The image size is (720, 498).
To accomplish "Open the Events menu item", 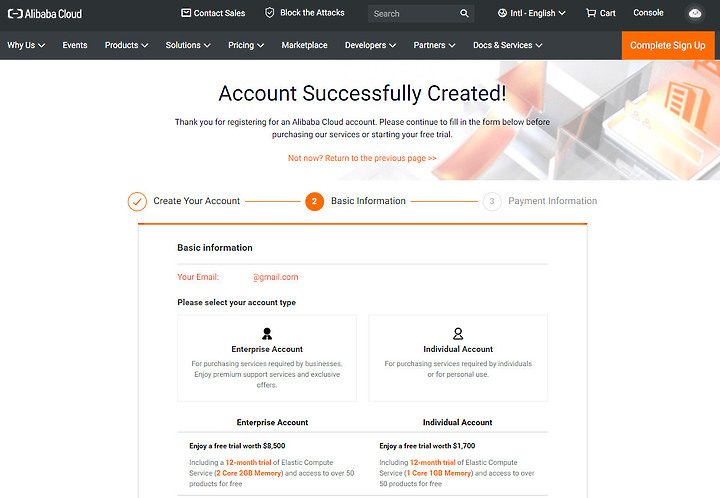I will click(x=75, y=45).
